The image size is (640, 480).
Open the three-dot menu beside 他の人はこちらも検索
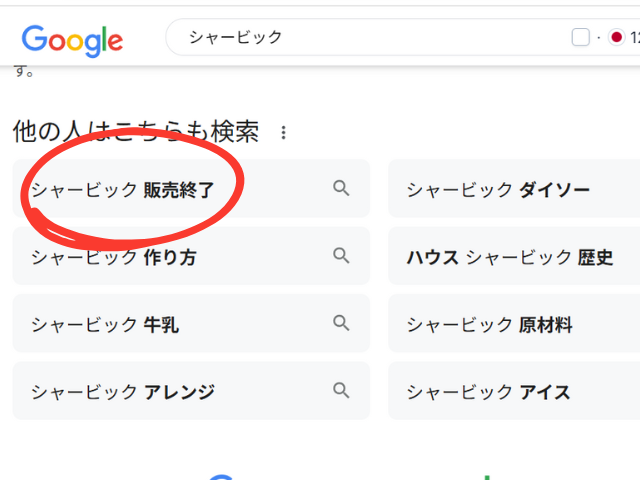point(283,132)
